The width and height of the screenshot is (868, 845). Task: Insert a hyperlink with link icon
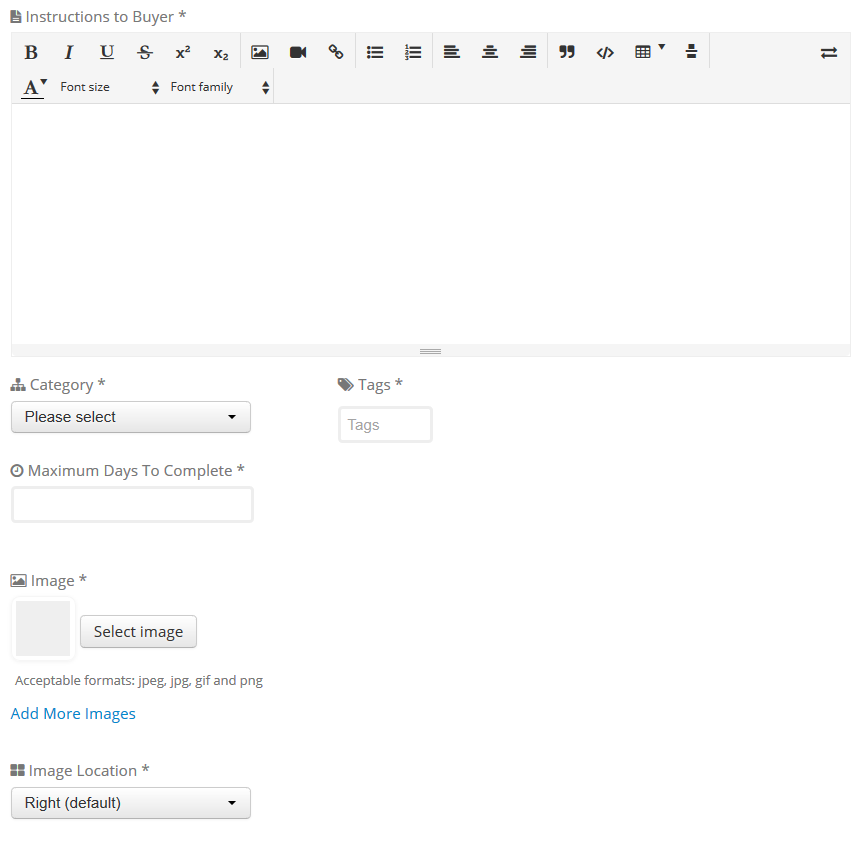click(x=336, y=53)
